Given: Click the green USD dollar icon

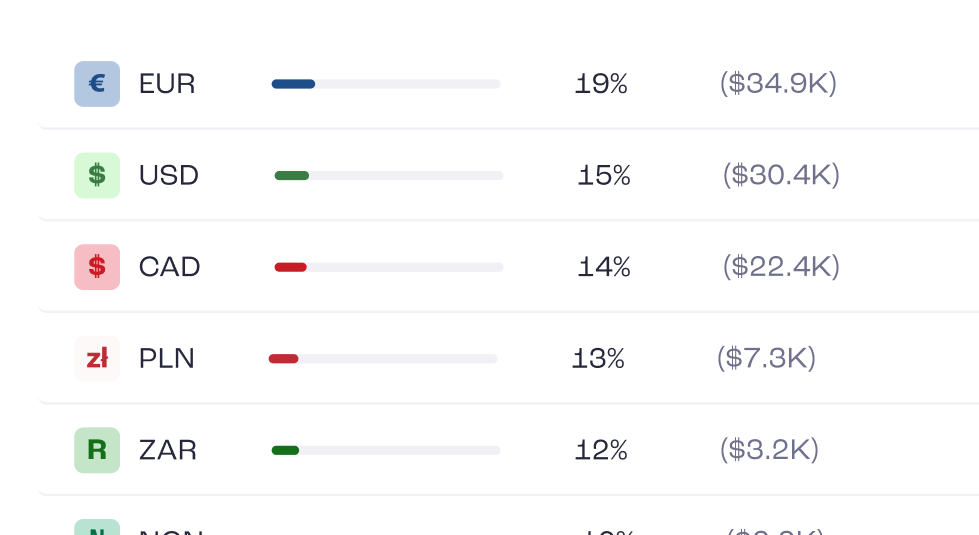Looking at the screenshot, I should coord(97,175).
